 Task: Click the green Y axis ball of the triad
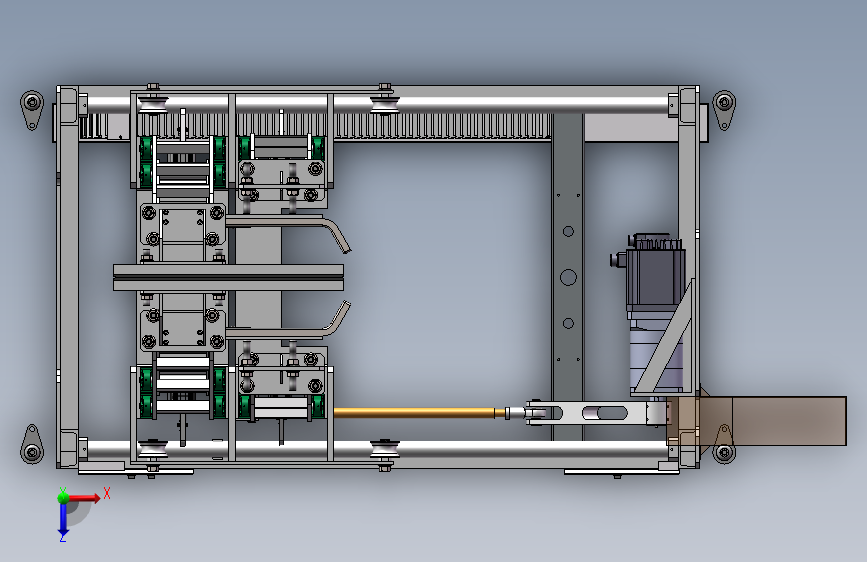point(63,497)
